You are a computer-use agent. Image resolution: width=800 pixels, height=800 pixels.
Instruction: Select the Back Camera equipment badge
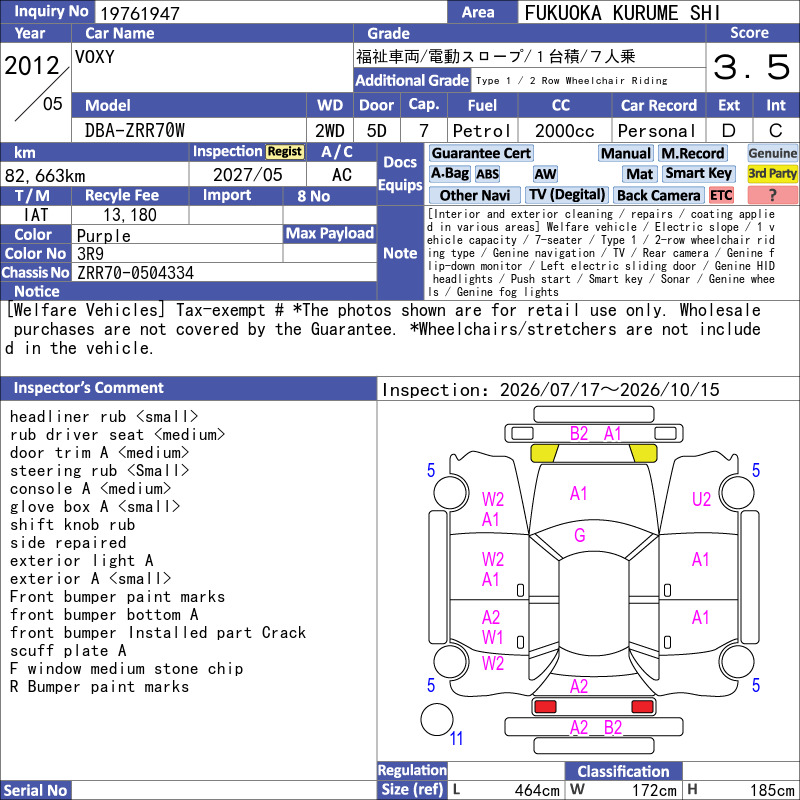coord(659,195)
